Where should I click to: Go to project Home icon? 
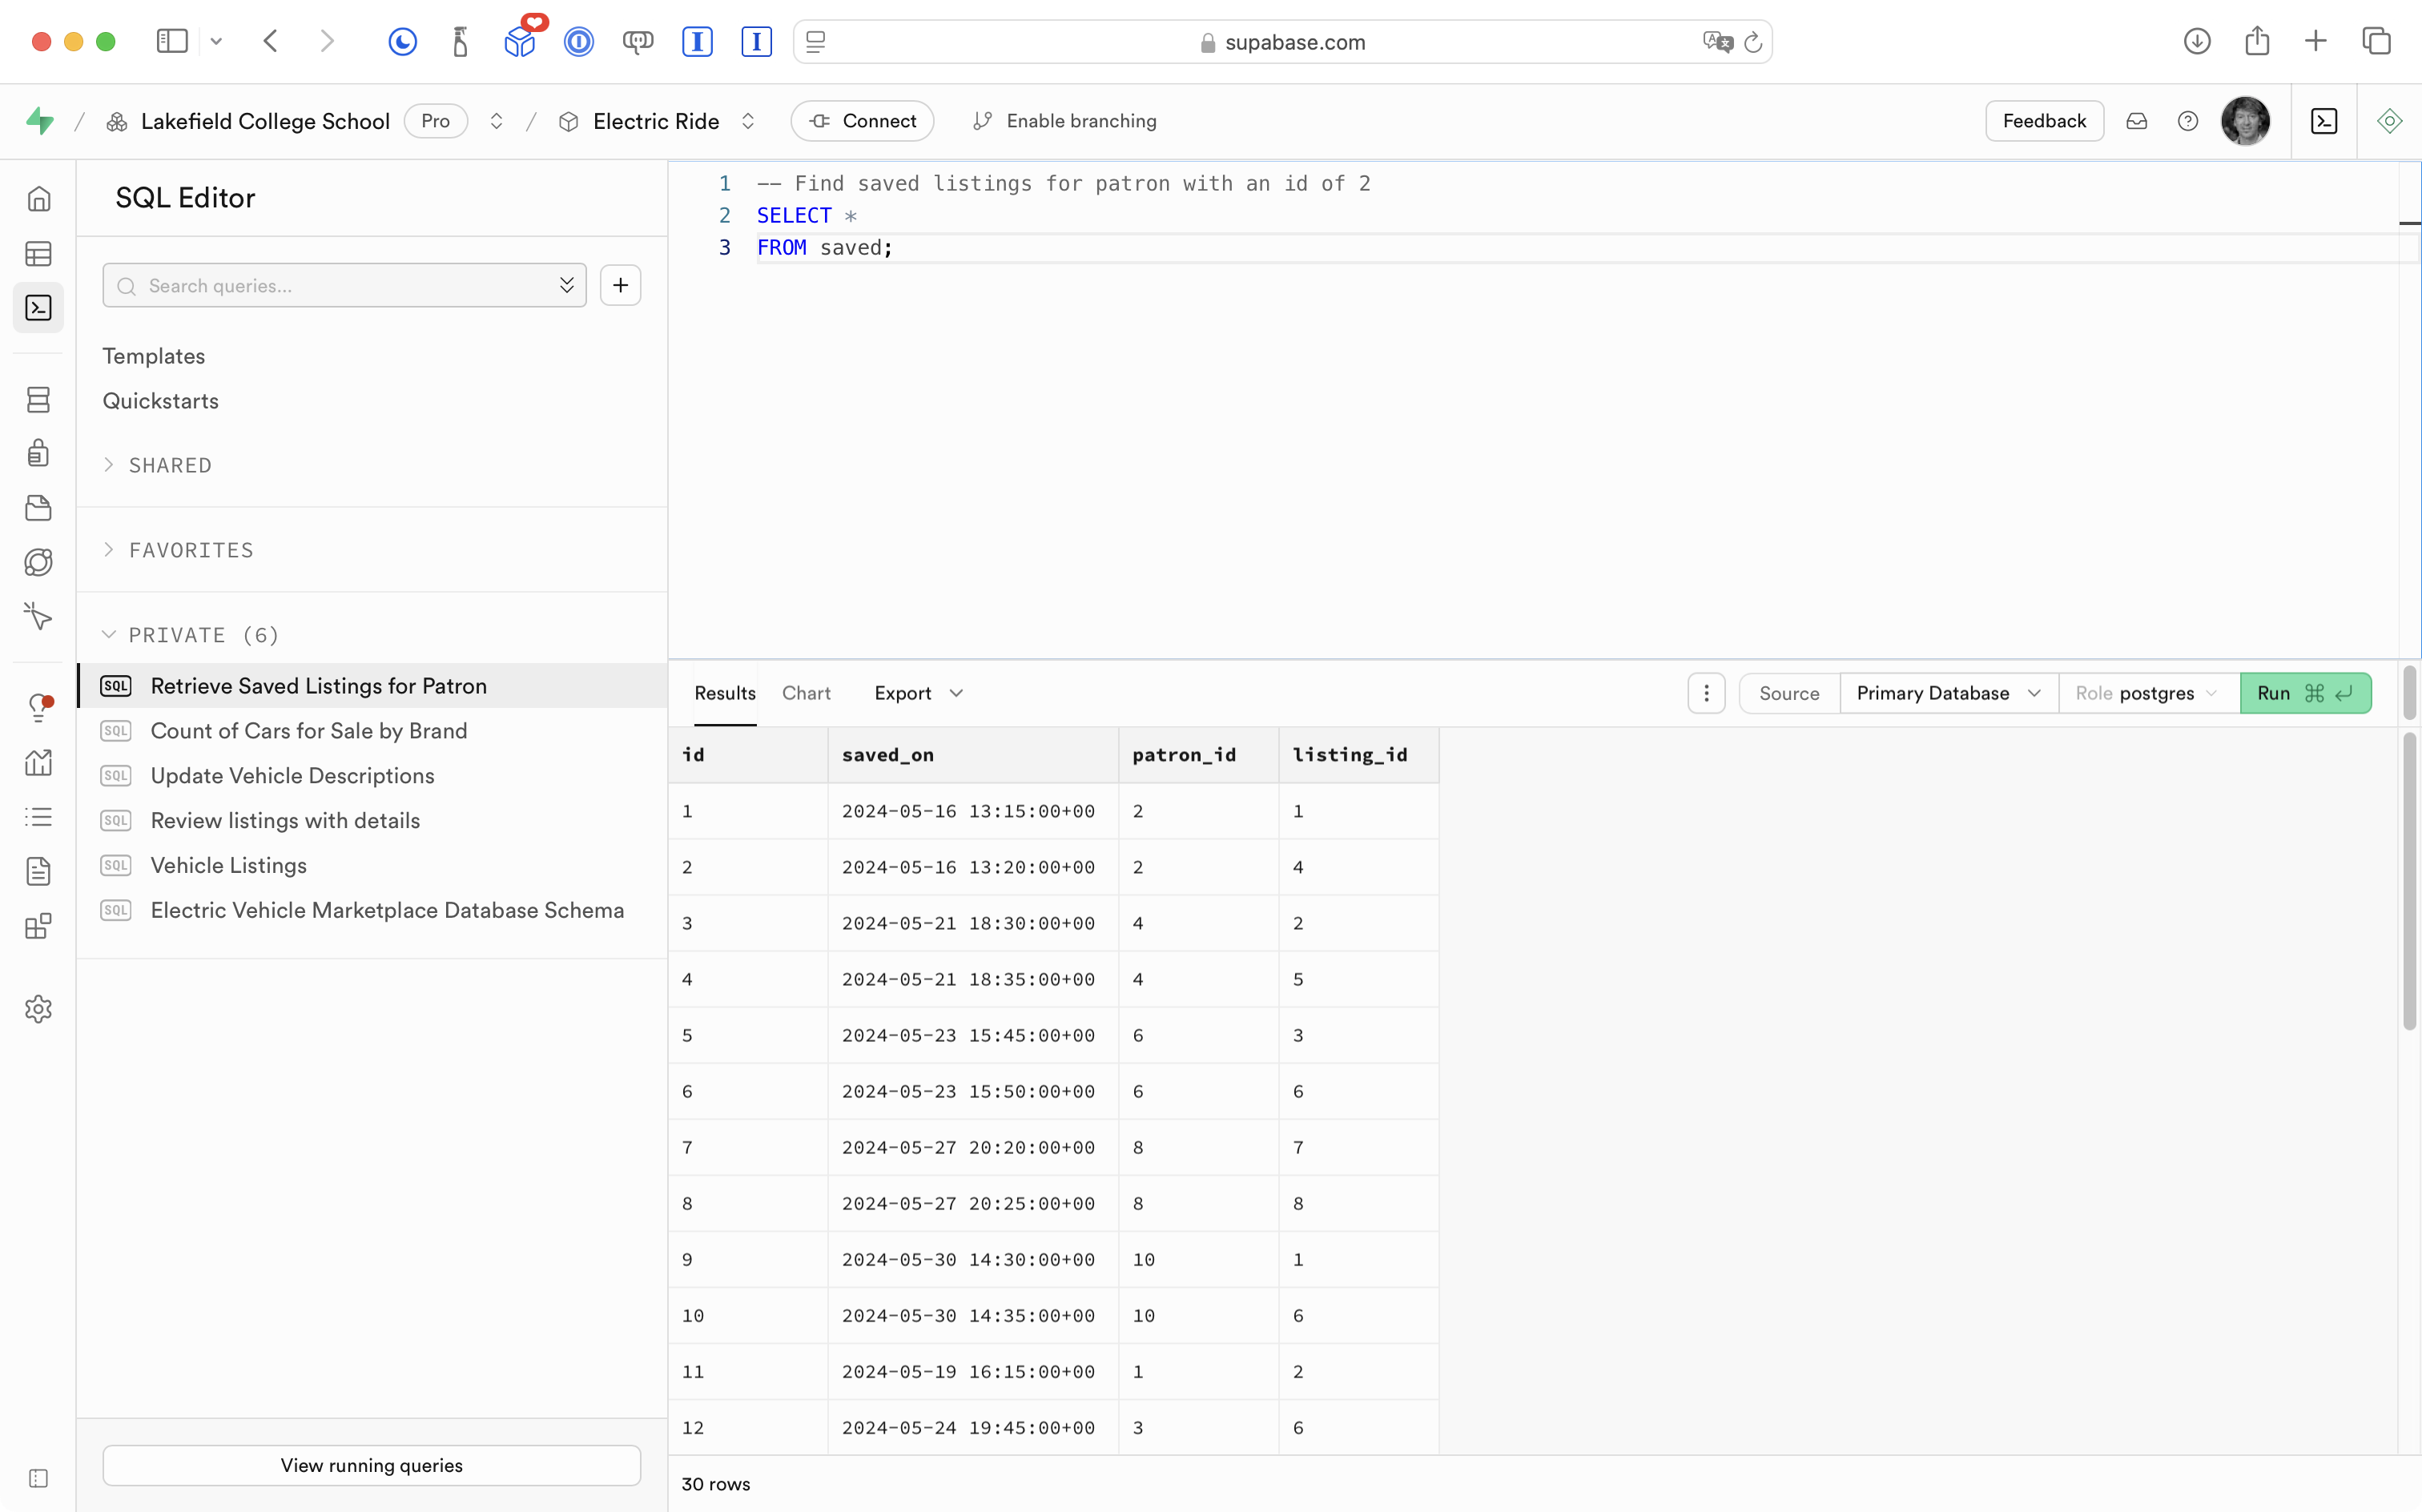(38, 199)
